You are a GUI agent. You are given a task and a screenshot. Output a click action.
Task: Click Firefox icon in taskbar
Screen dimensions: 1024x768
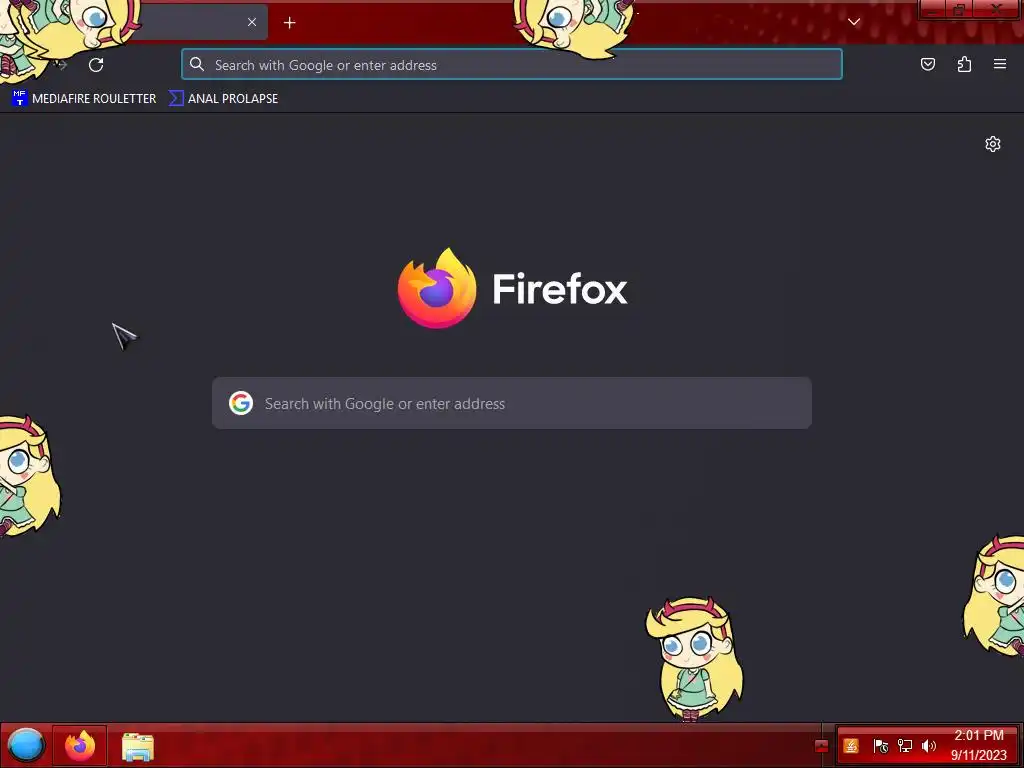click(x=80, y=745)
